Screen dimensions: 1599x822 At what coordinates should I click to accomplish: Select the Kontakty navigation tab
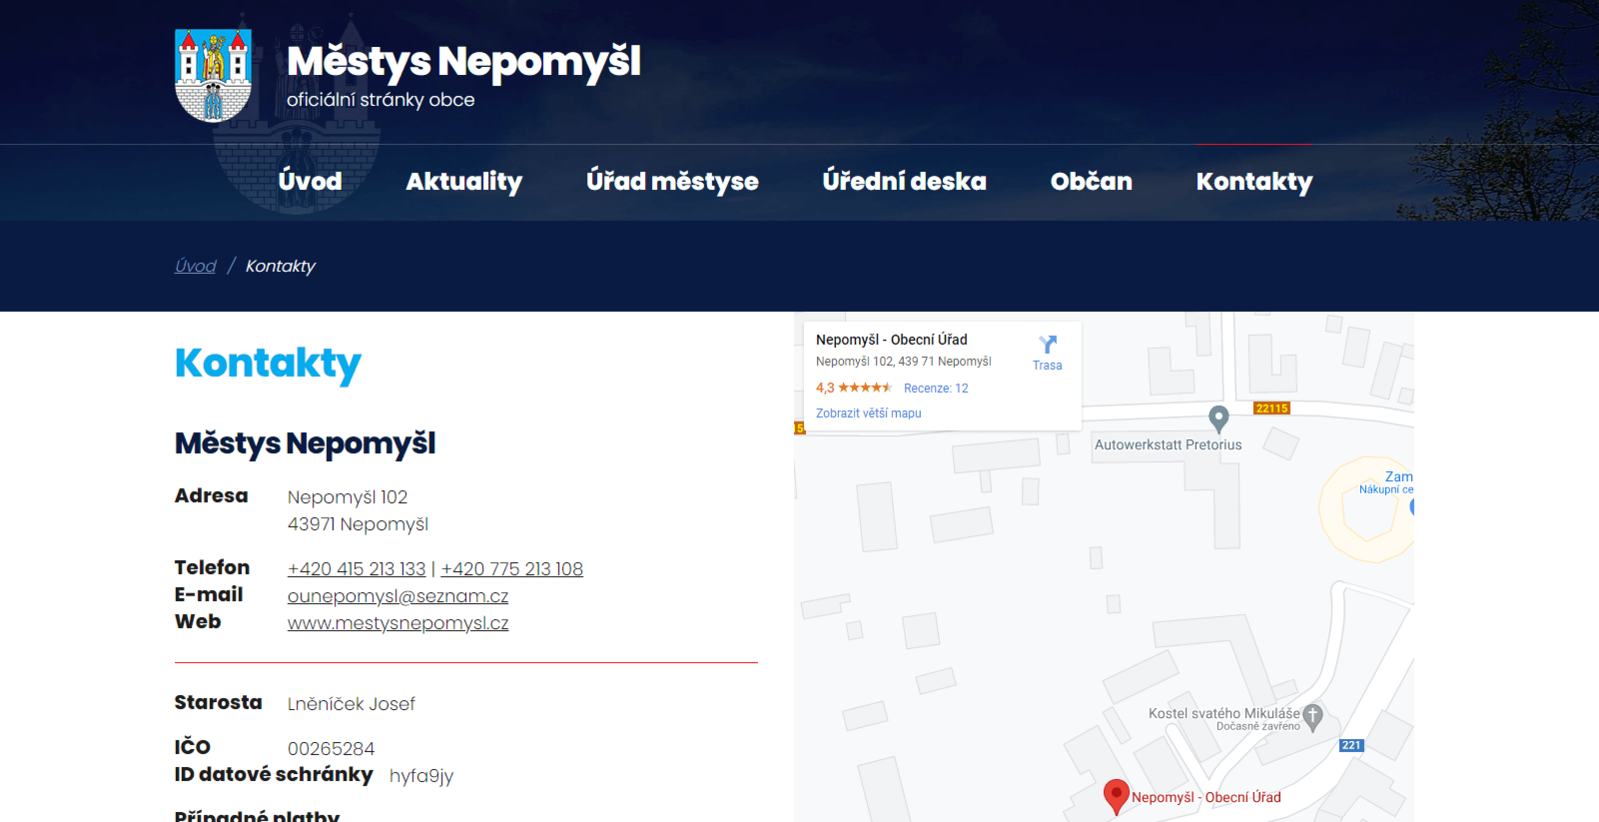click(1254, 182)
